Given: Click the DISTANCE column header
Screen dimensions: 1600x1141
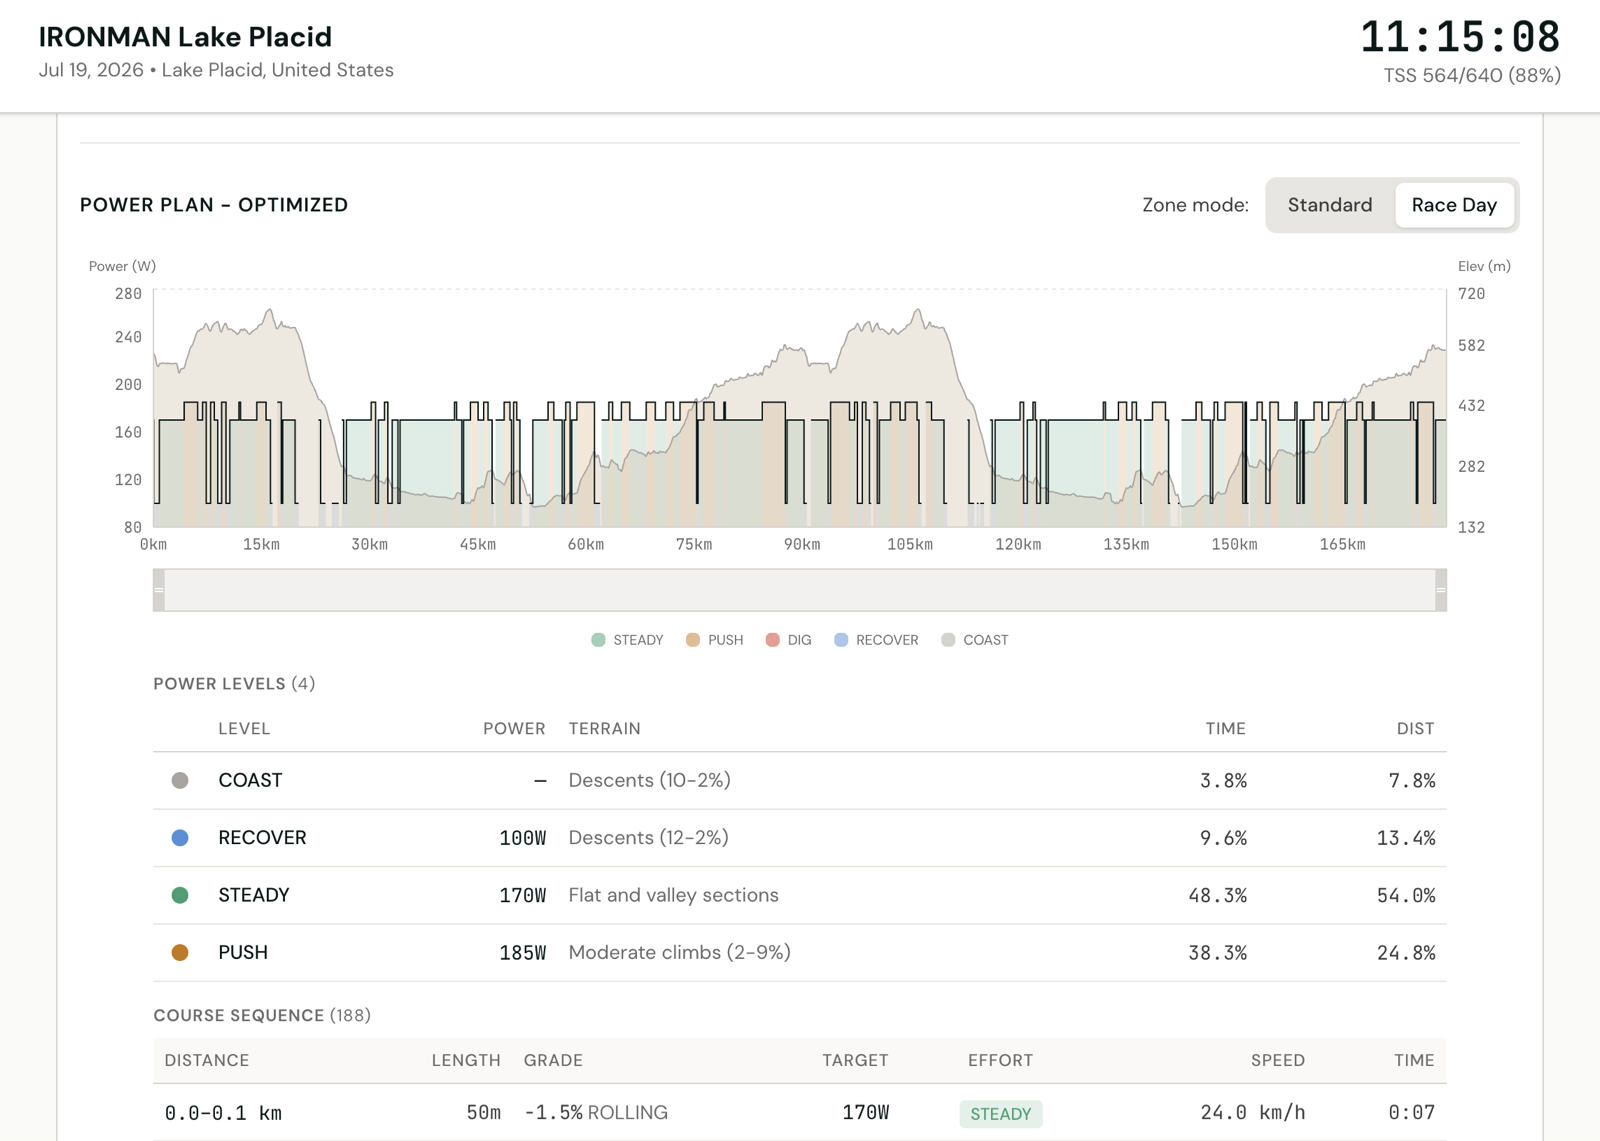Looking at the screenshot, I should (207, 1060).
